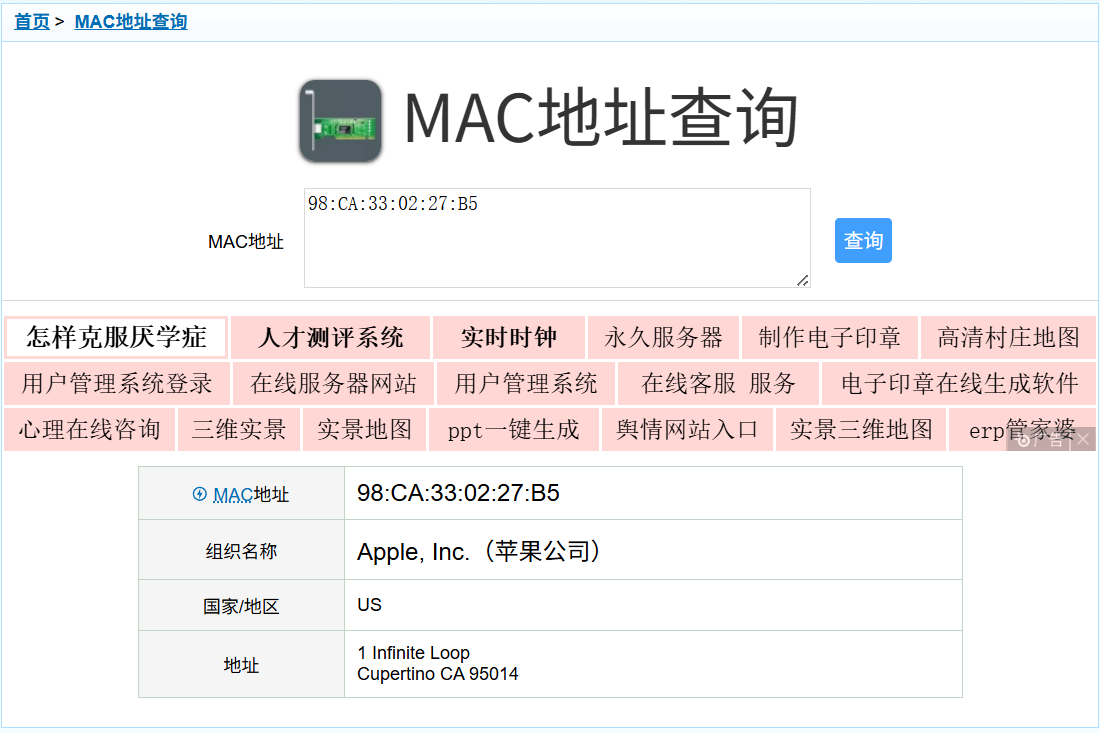The height and width of the screenshot is (733, 1100).
Task: Open ad link 实景三维地图
Action: [861, 429]
